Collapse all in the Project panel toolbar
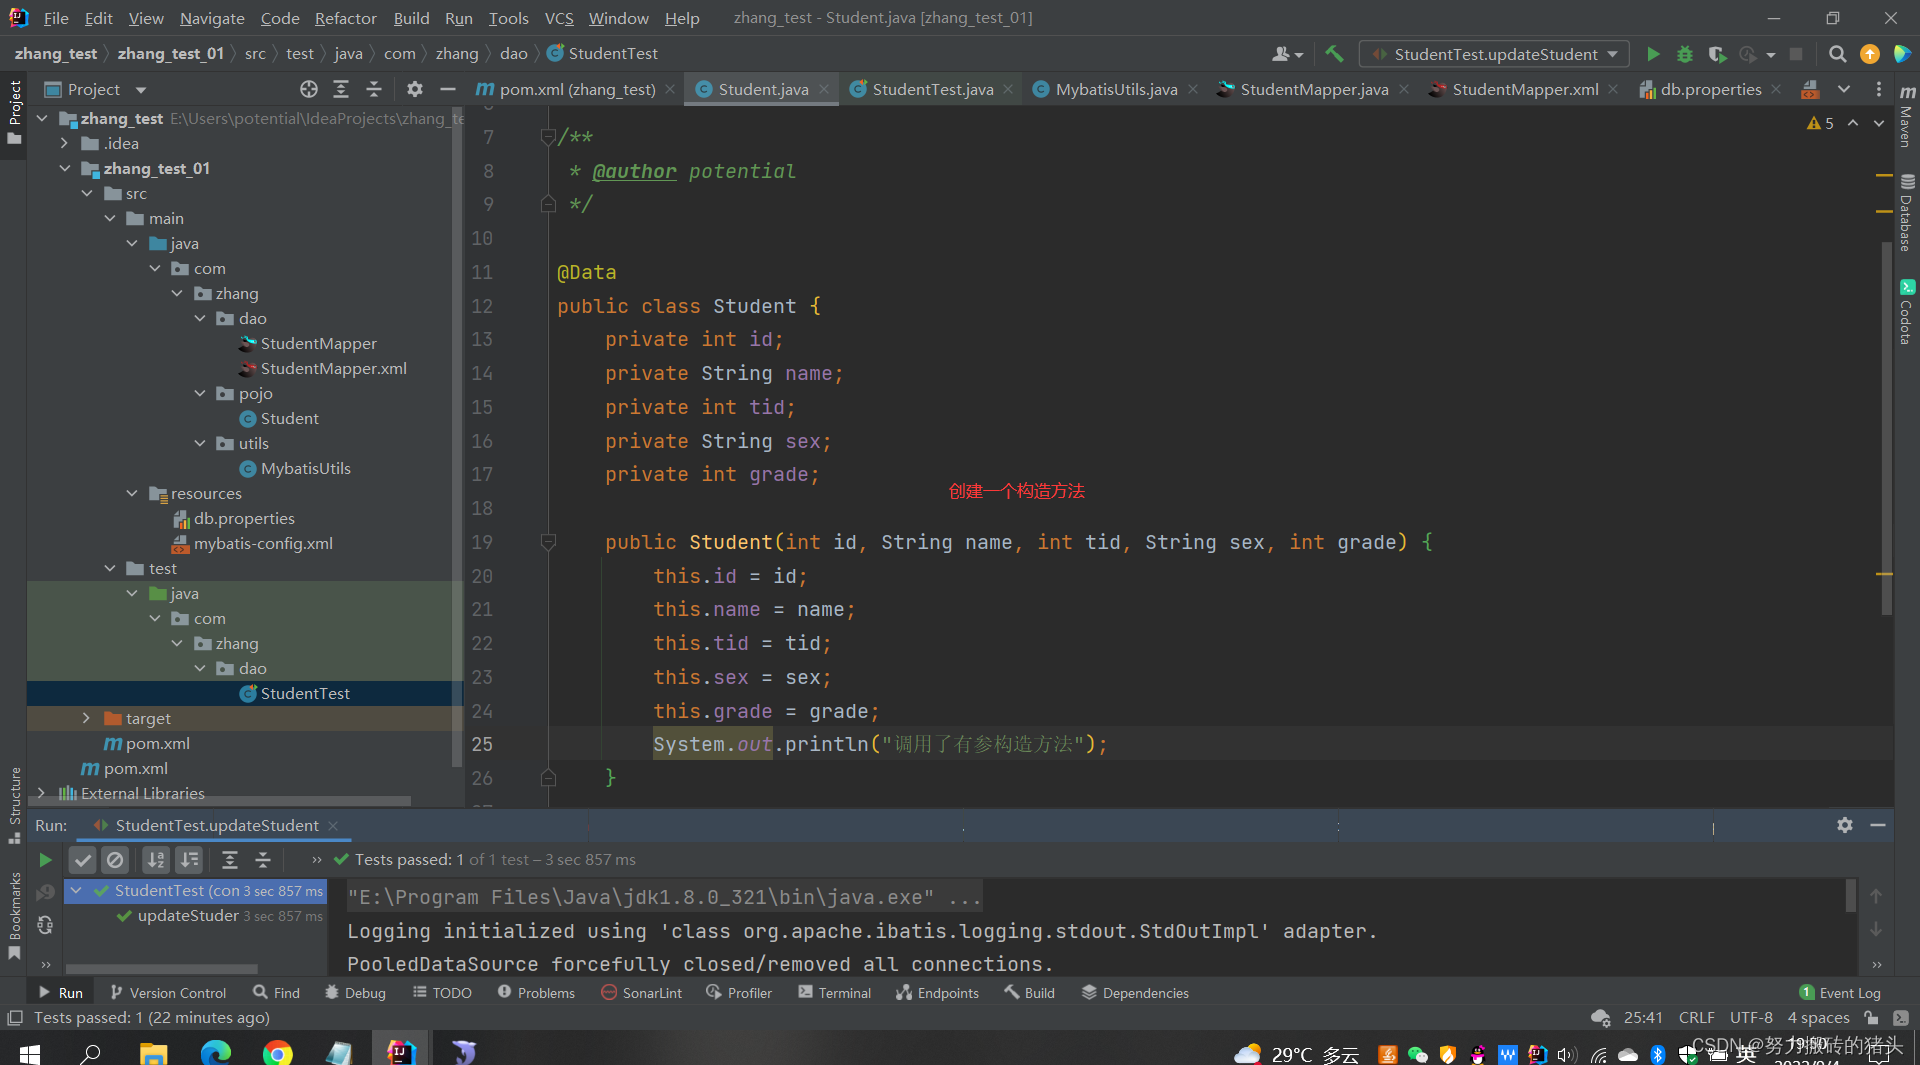Viewport: 1920px width, 1065px height. (374, 90)
